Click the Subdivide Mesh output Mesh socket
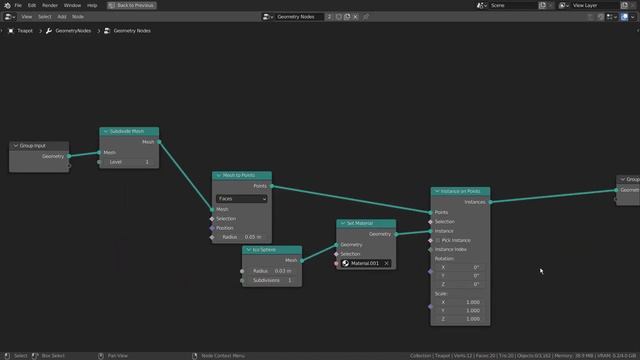The width and height of the screenshot is (640, 360). 159,142
